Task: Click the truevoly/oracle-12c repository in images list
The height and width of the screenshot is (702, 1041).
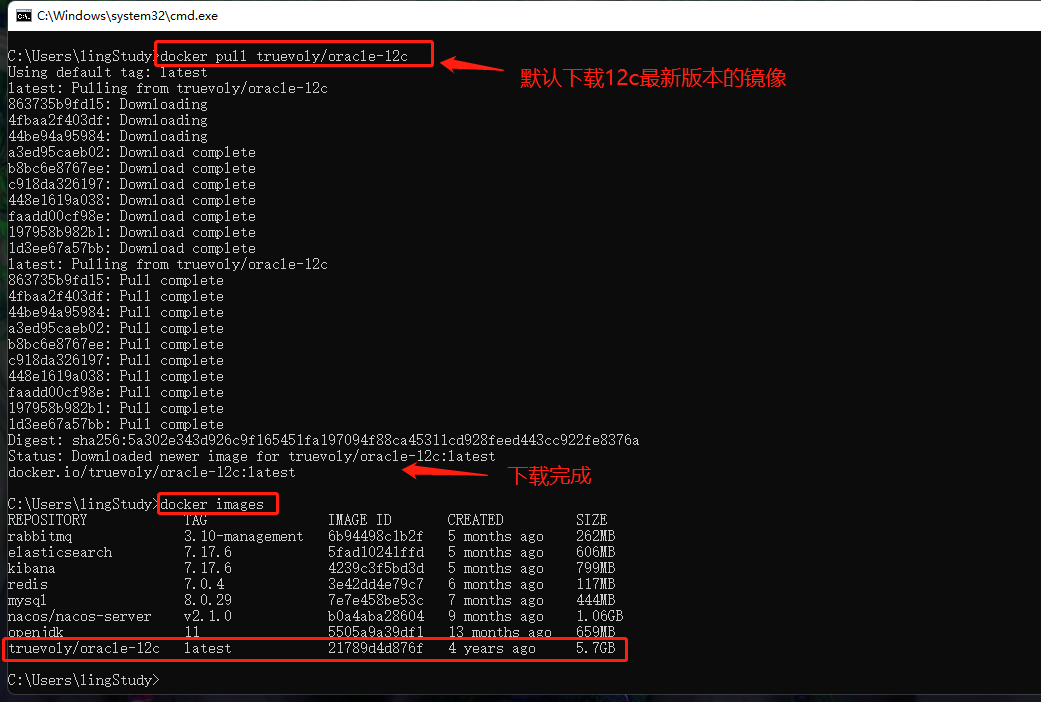Action: (84, 648)
